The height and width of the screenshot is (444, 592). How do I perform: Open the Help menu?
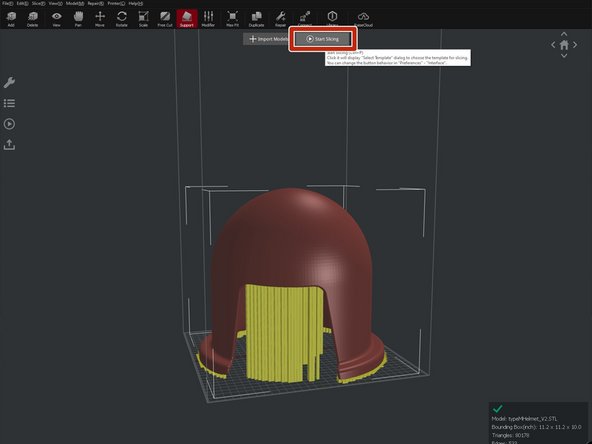pyautogui.click(x=136, y=3)
